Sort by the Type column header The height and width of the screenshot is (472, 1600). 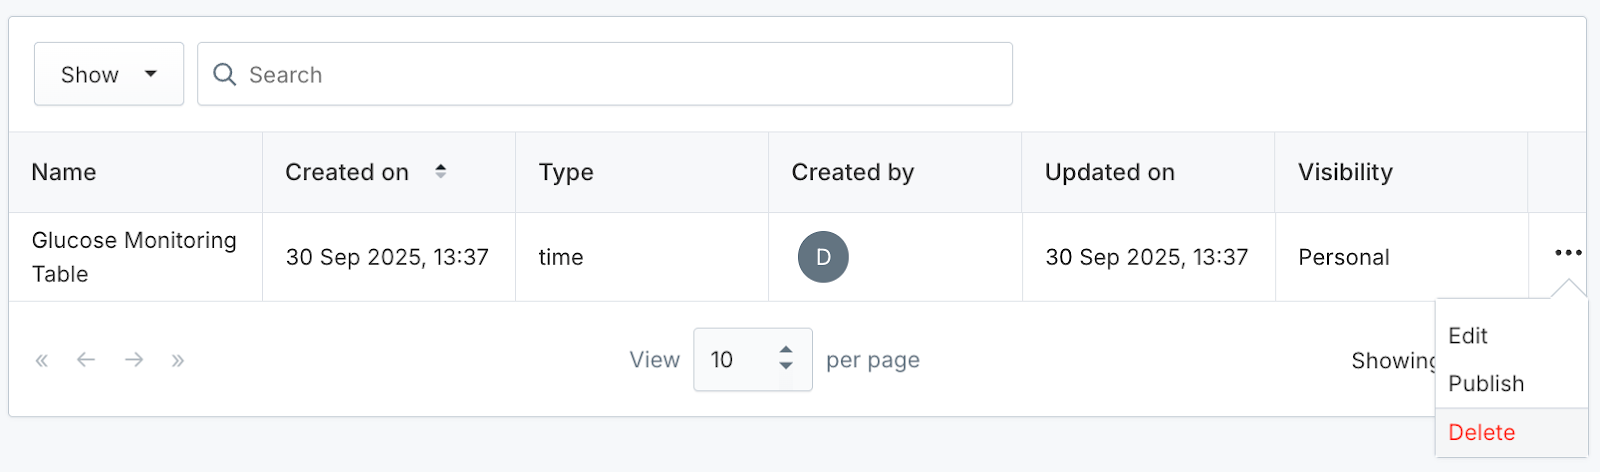pos(566,172)
